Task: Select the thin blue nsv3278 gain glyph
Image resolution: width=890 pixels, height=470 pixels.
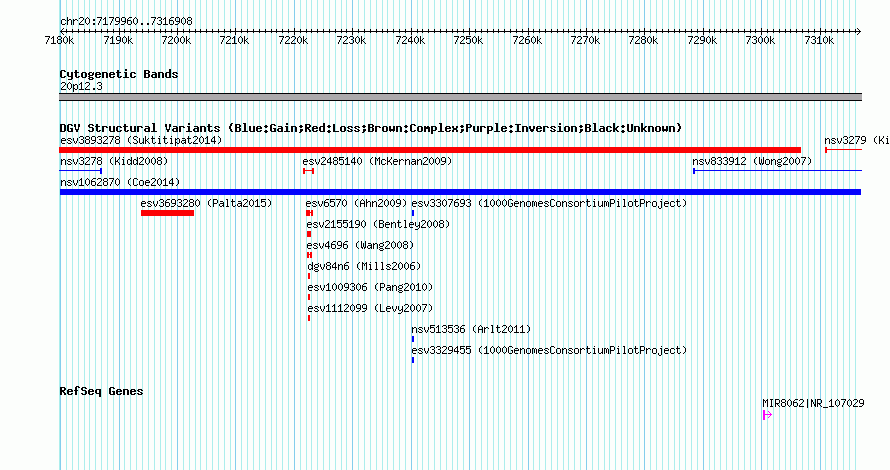Action: tap(81, 171)
